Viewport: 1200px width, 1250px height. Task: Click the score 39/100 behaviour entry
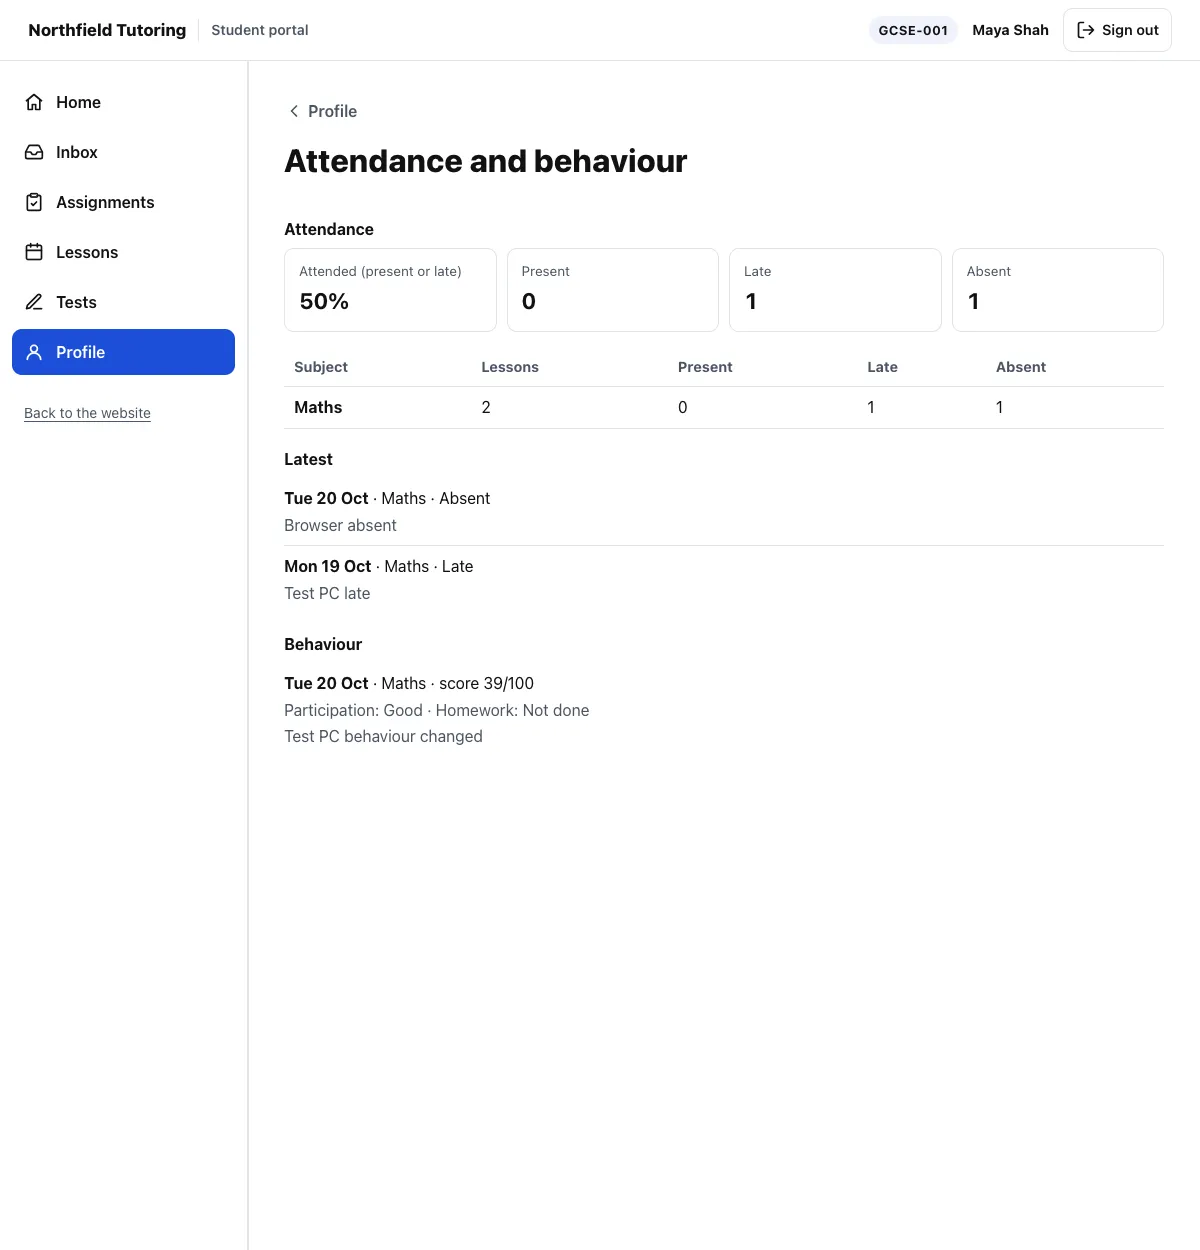409,683
